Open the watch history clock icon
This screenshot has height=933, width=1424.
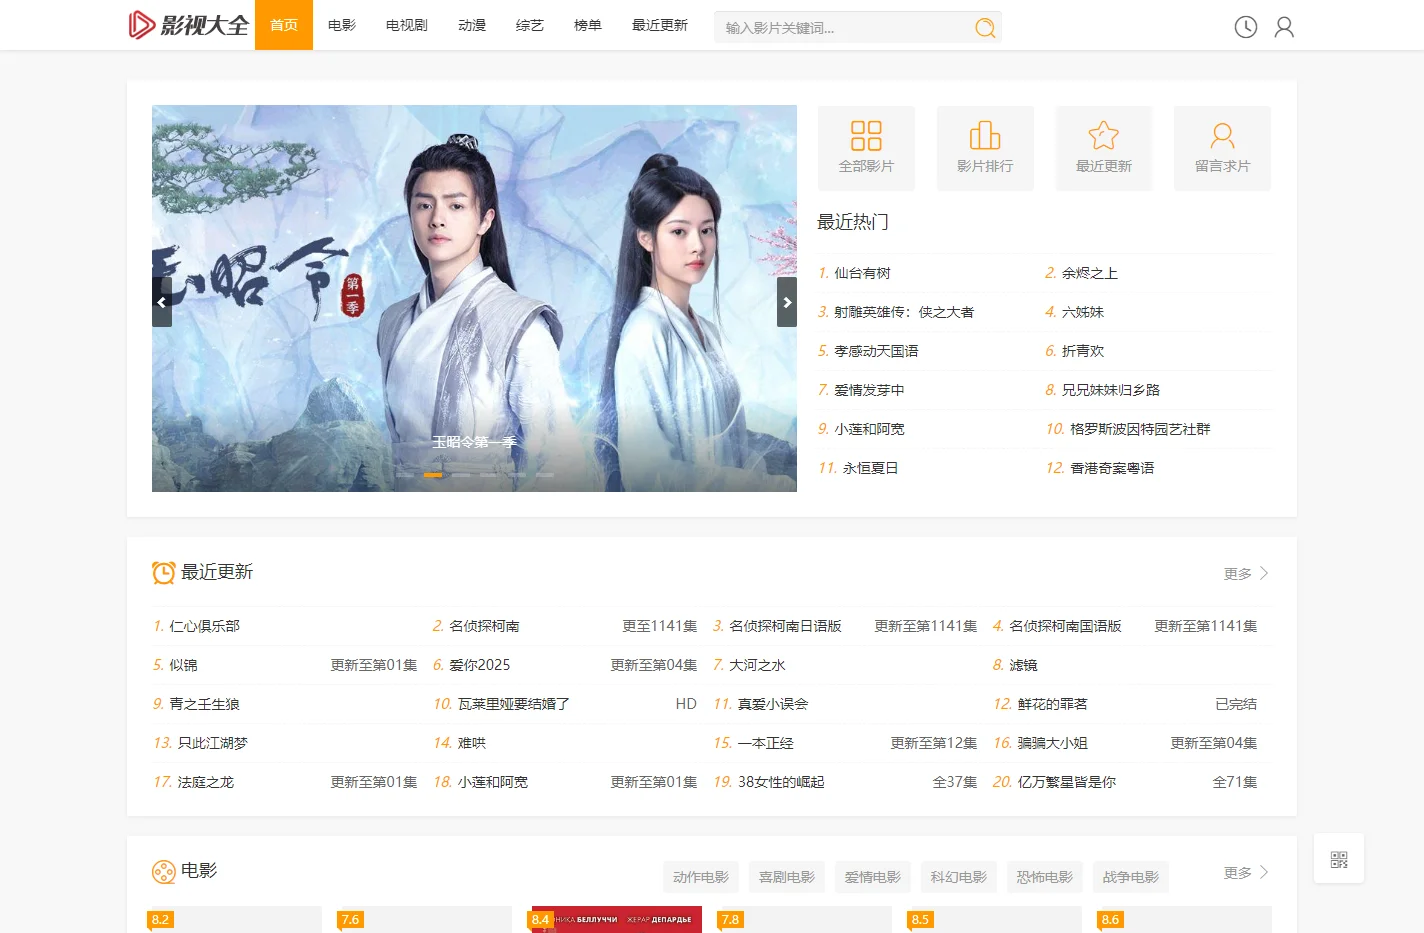(x=1245, y=27)
